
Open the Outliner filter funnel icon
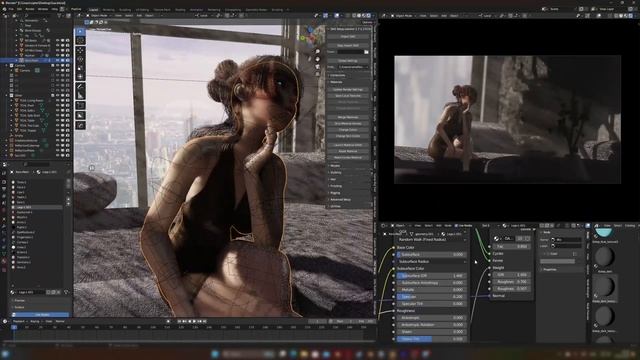coord(60,16)
